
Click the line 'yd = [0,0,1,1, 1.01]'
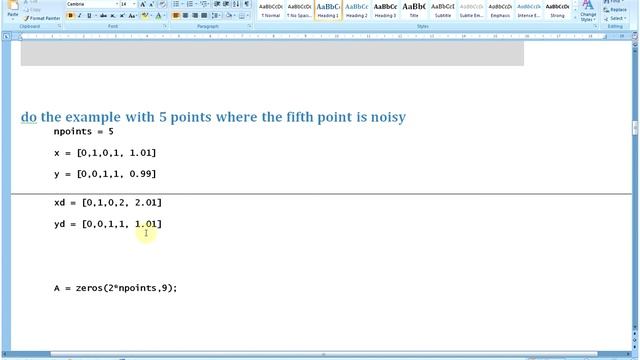pos(108,224)
